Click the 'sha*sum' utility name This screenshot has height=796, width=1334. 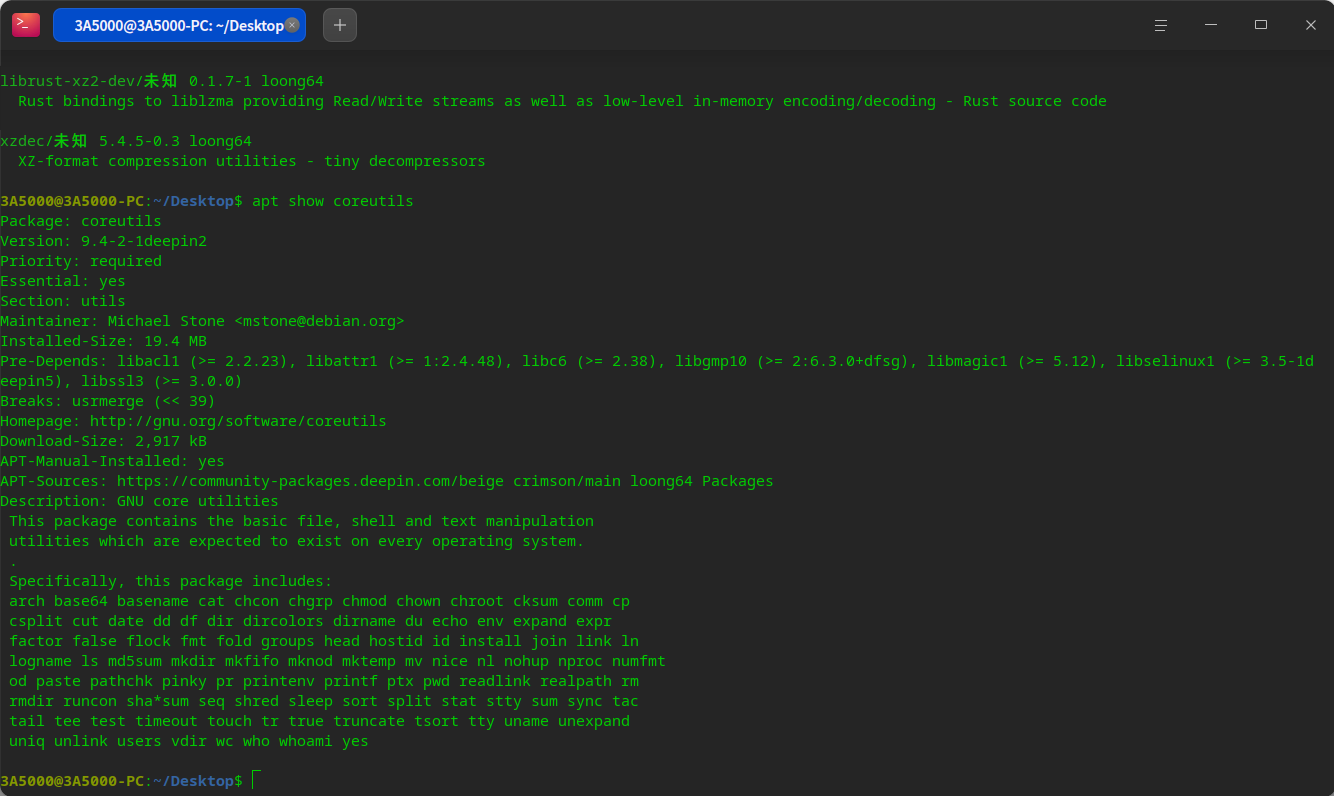pyautogui.click(x=158, y=701)
